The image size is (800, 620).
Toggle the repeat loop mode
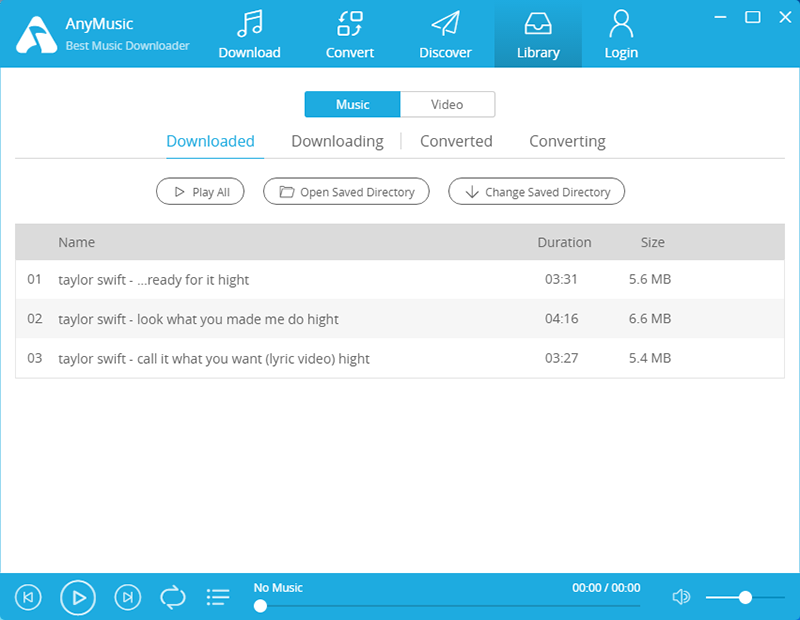tap(173, 597)
